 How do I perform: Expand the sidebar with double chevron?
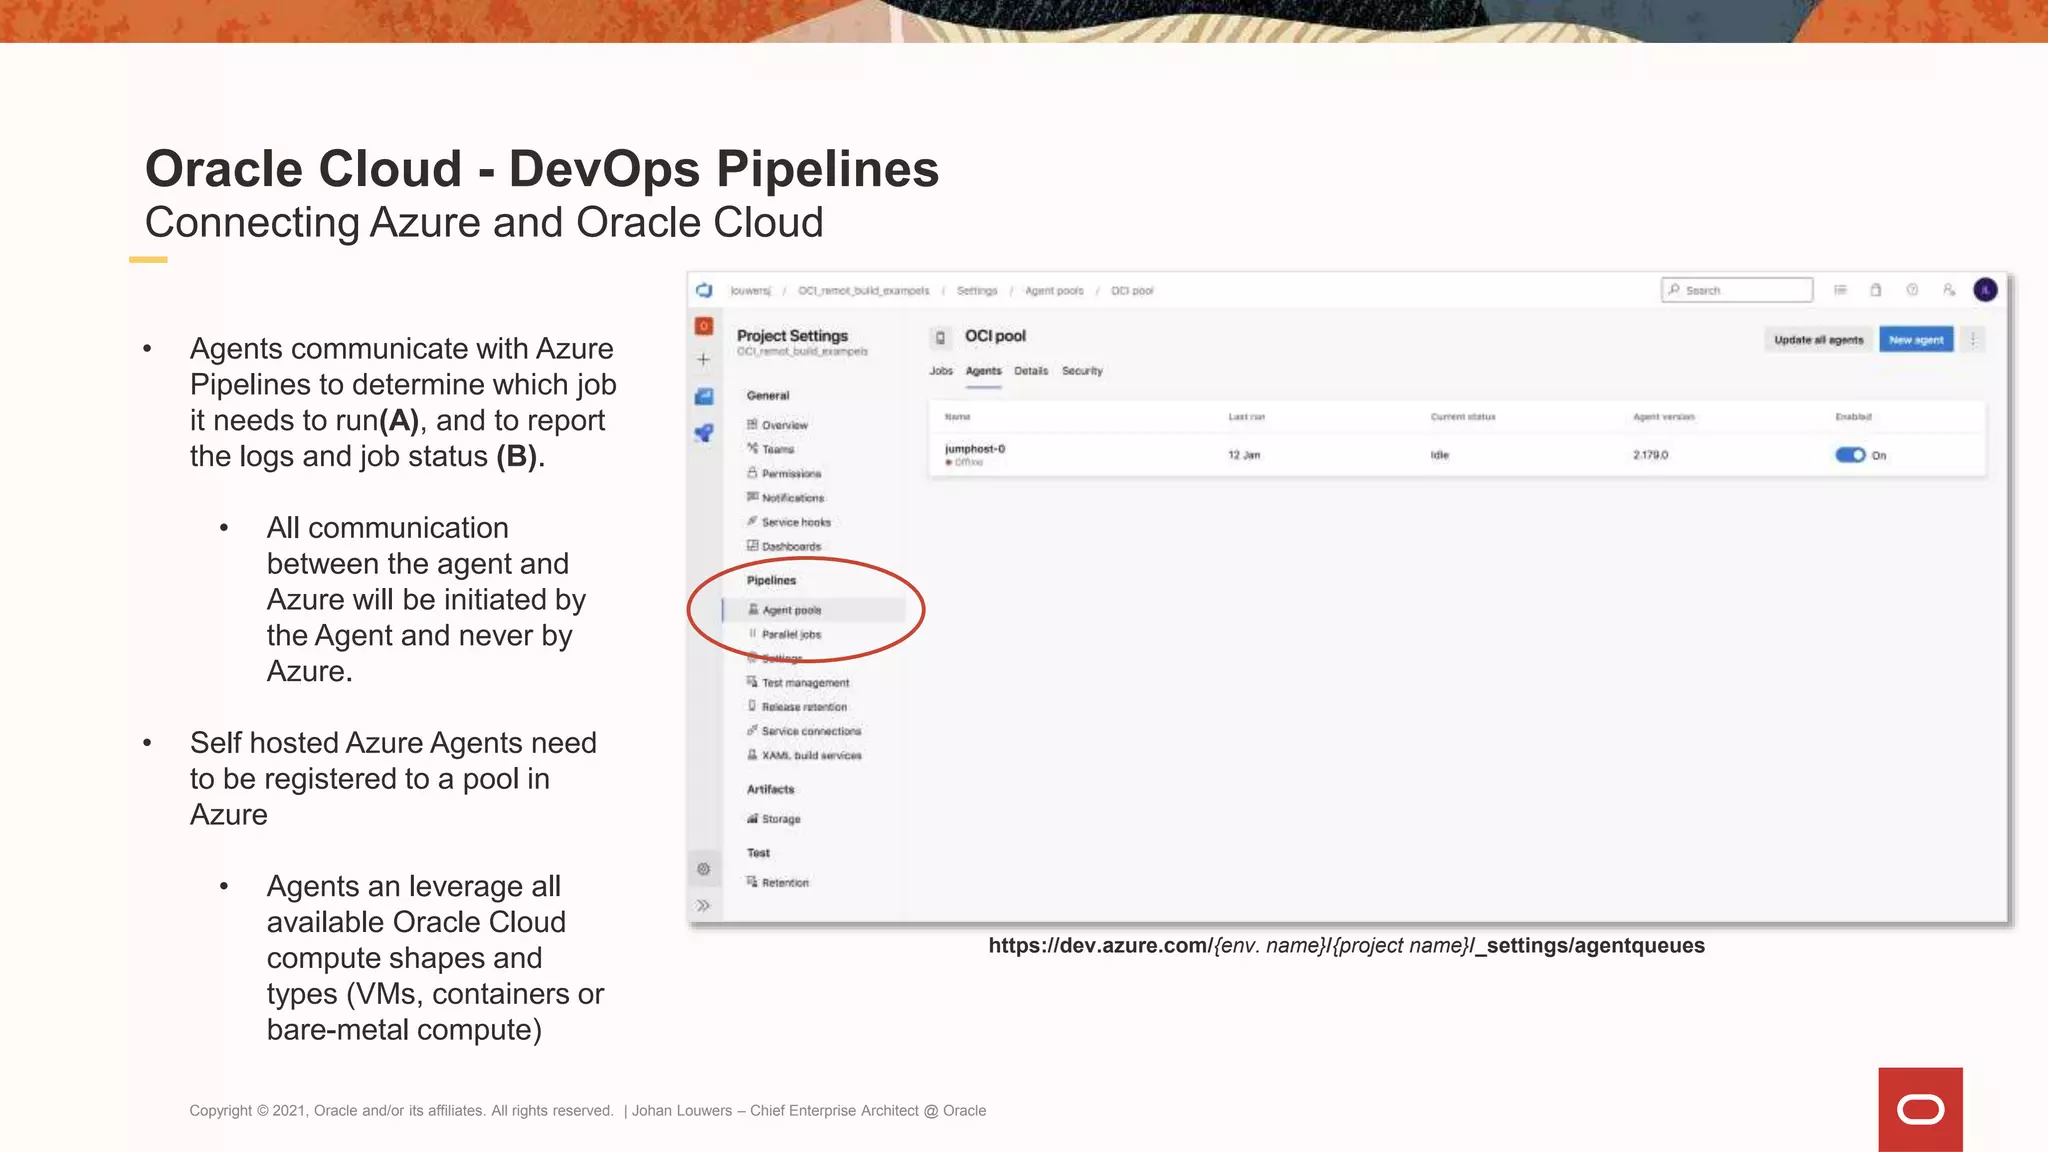click(704, 905)
